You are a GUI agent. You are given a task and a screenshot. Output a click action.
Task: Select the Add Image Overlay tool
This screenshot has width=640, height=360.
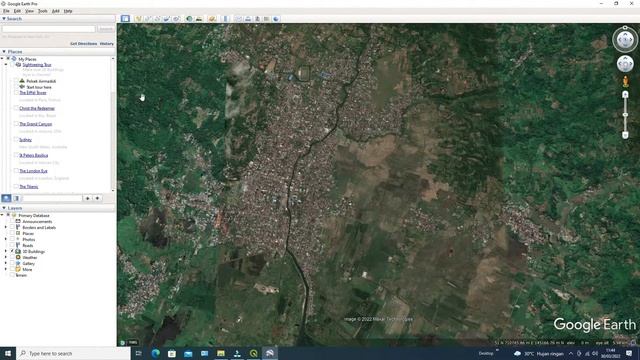point(167,19)
